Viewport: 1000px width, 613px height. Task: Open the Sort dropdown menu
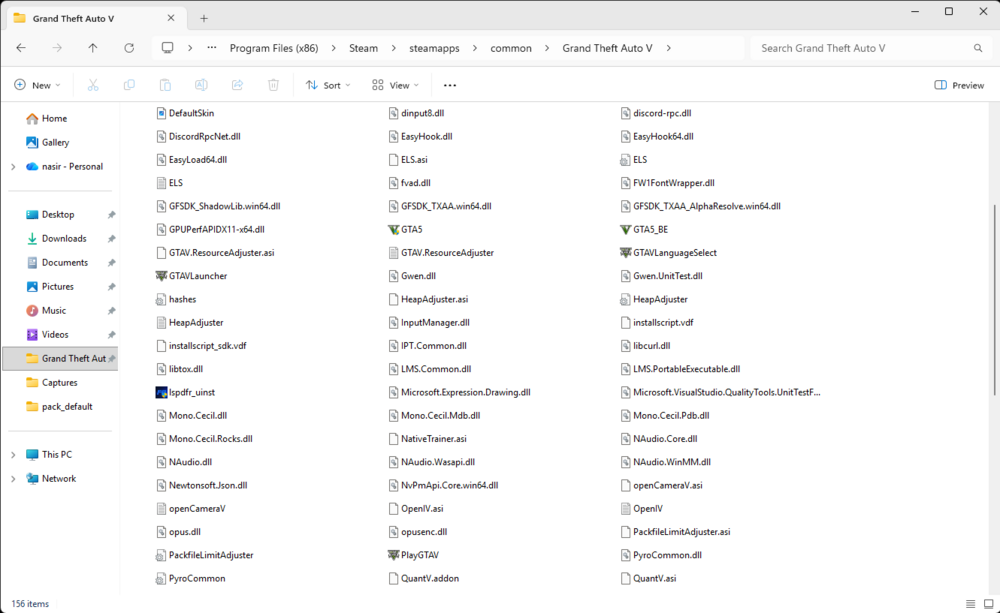point(328,85)
